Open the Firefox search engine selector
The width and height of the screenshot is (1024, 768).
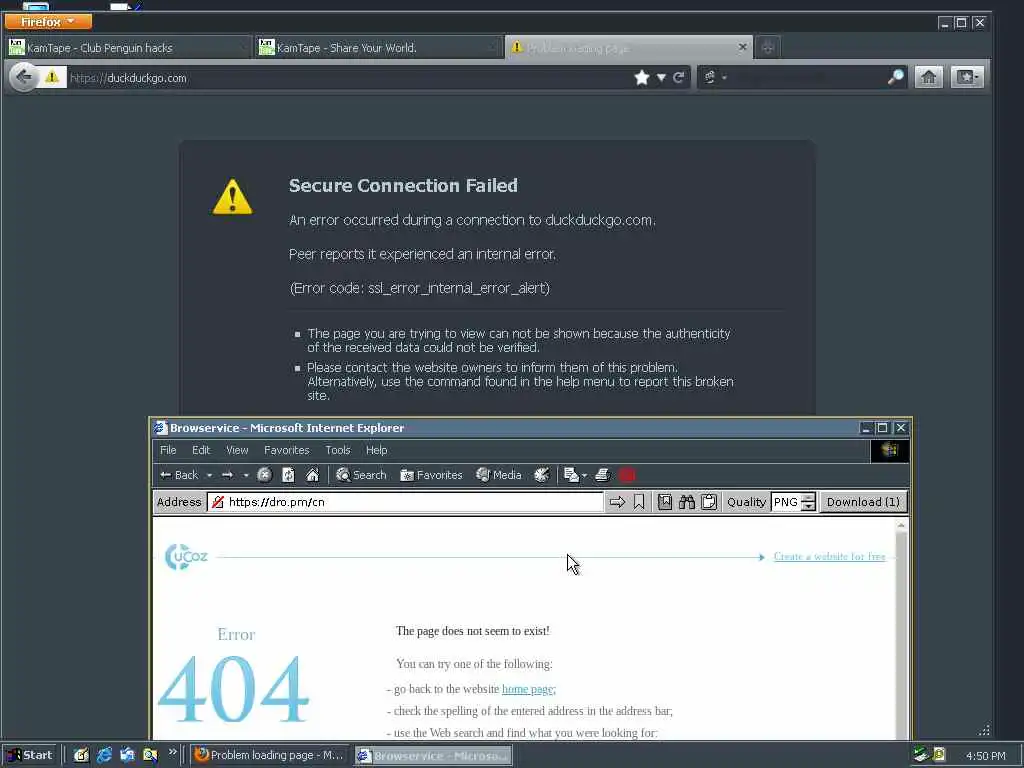pos(715,78)
